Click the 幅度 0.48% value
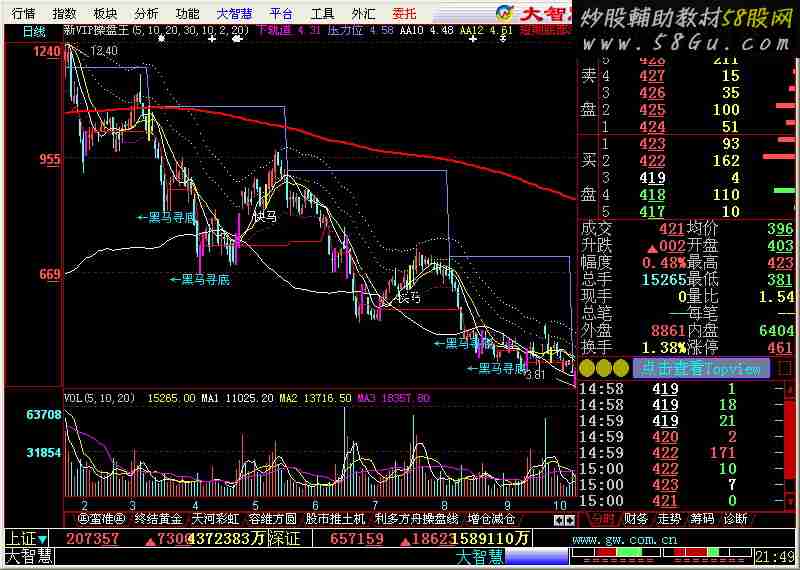This screenshot has height=570, width=800. point(664,263)
